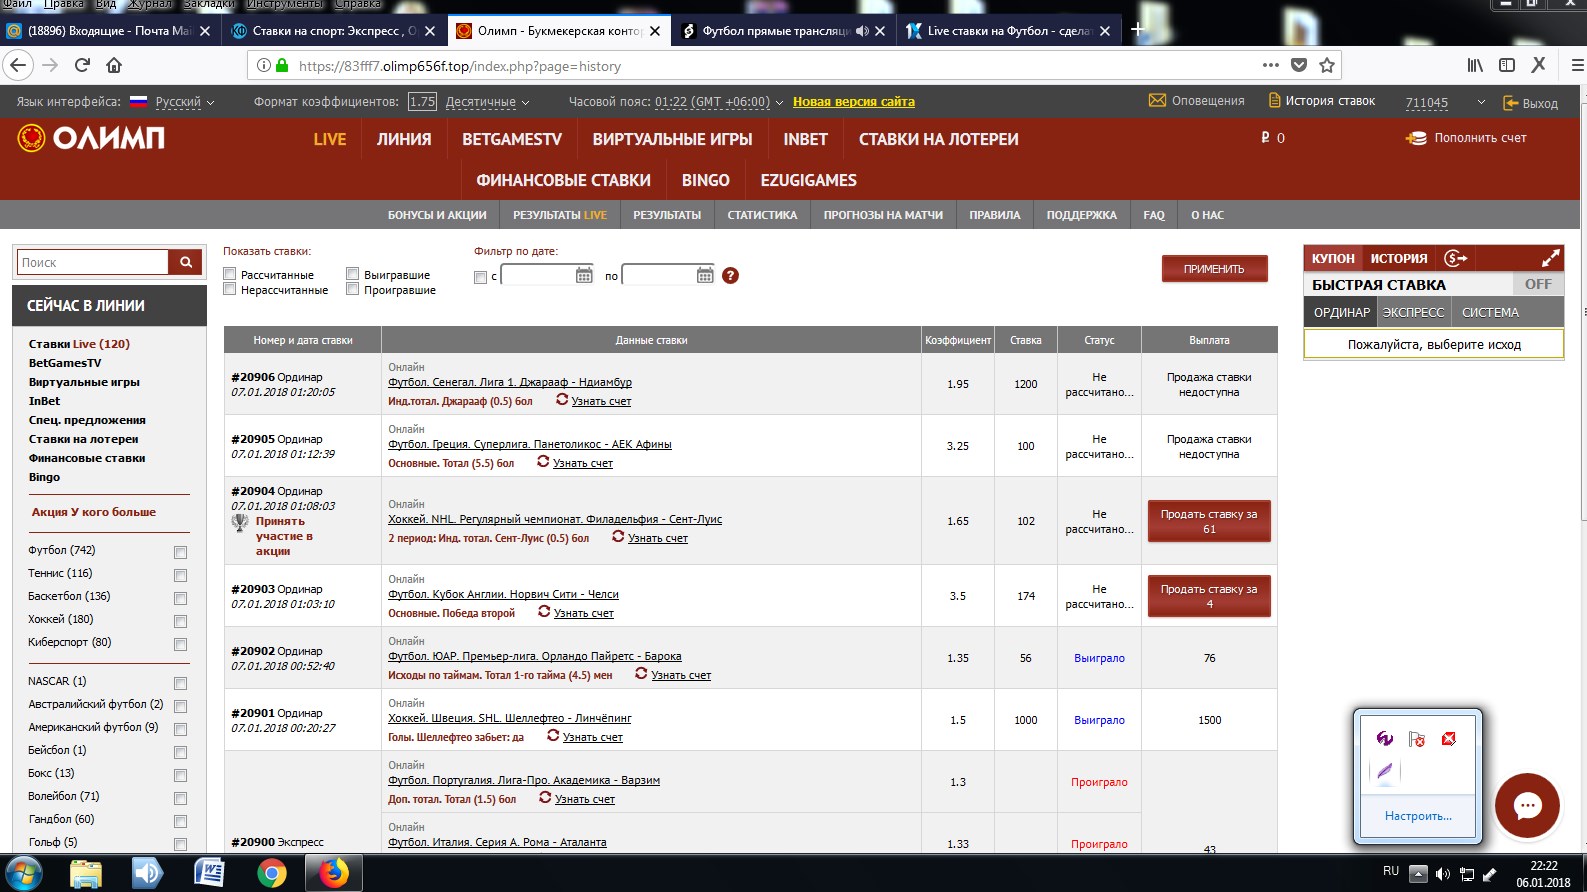
Task: Click Настроить… in the tray popup
Action: coord(1418,816)
